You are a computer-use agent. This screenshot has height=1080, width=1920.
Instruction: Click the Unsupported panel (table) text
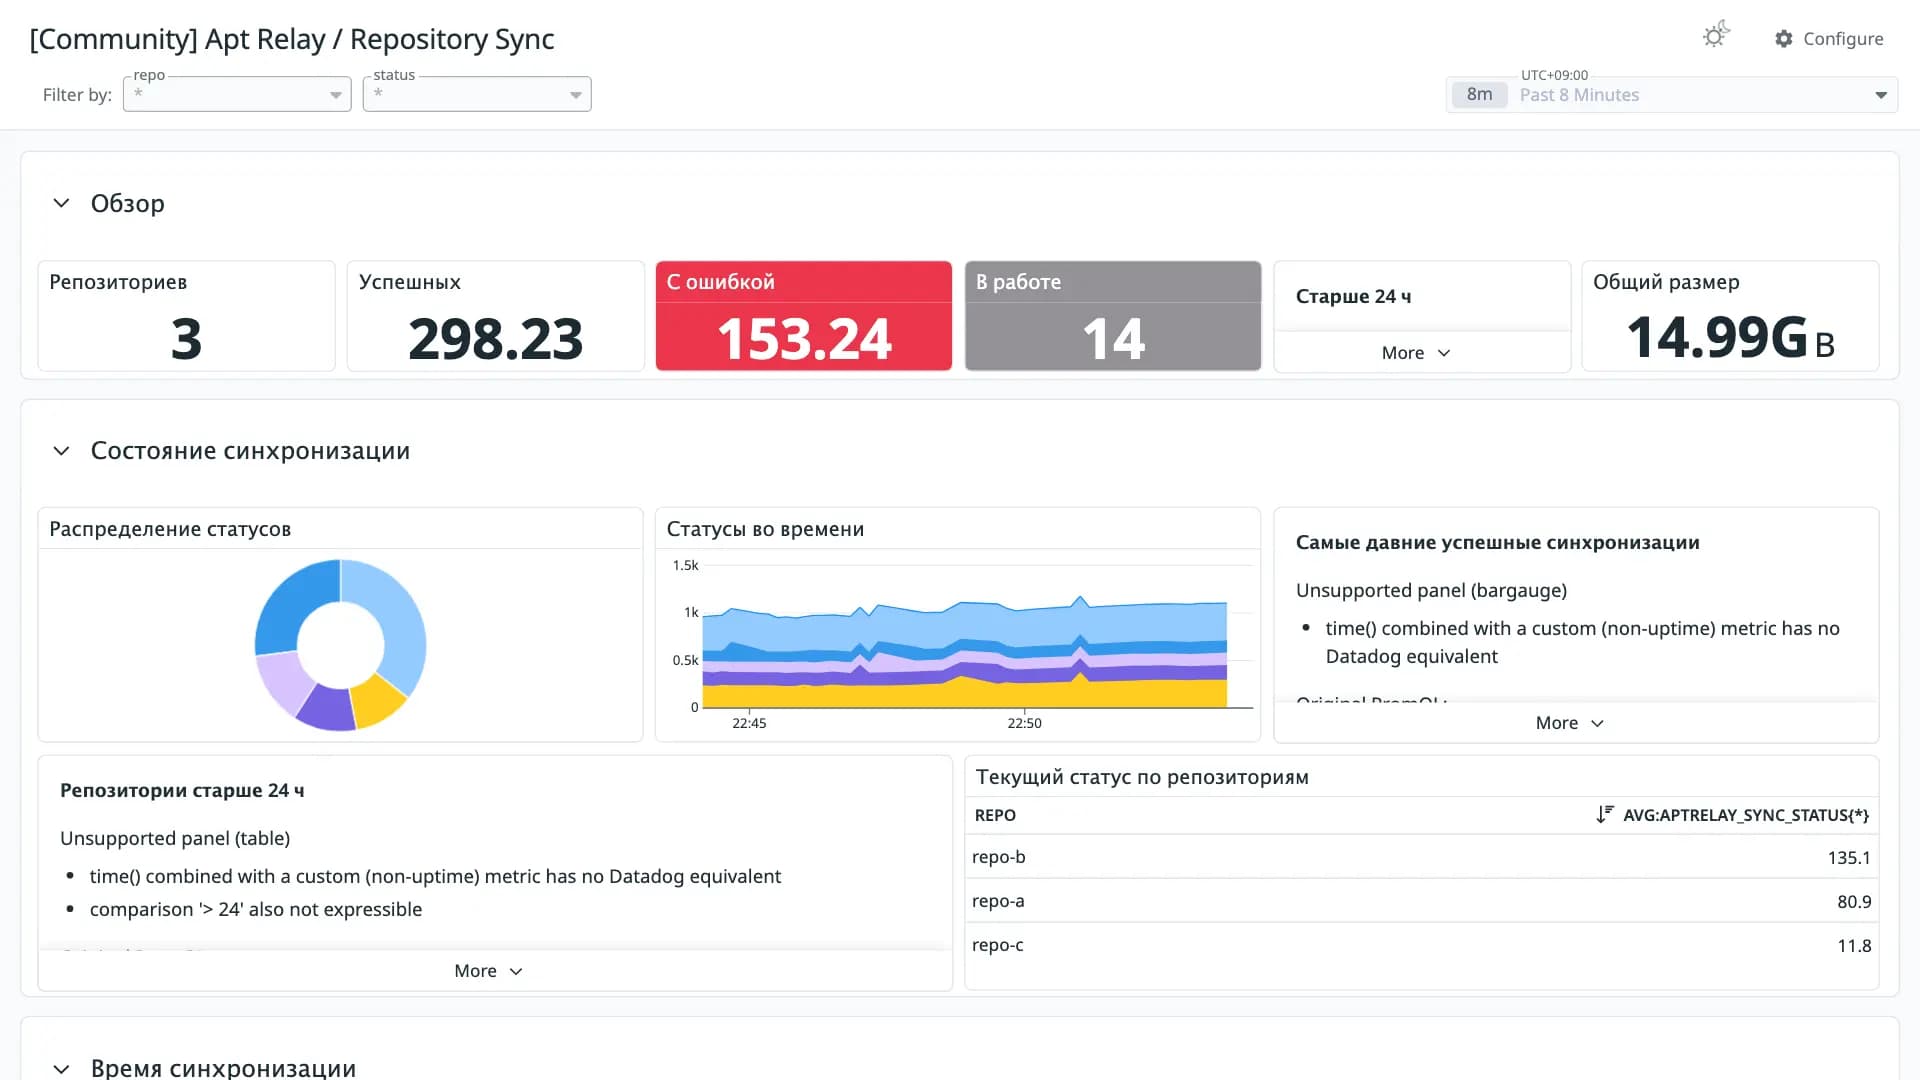click(175, 838)
